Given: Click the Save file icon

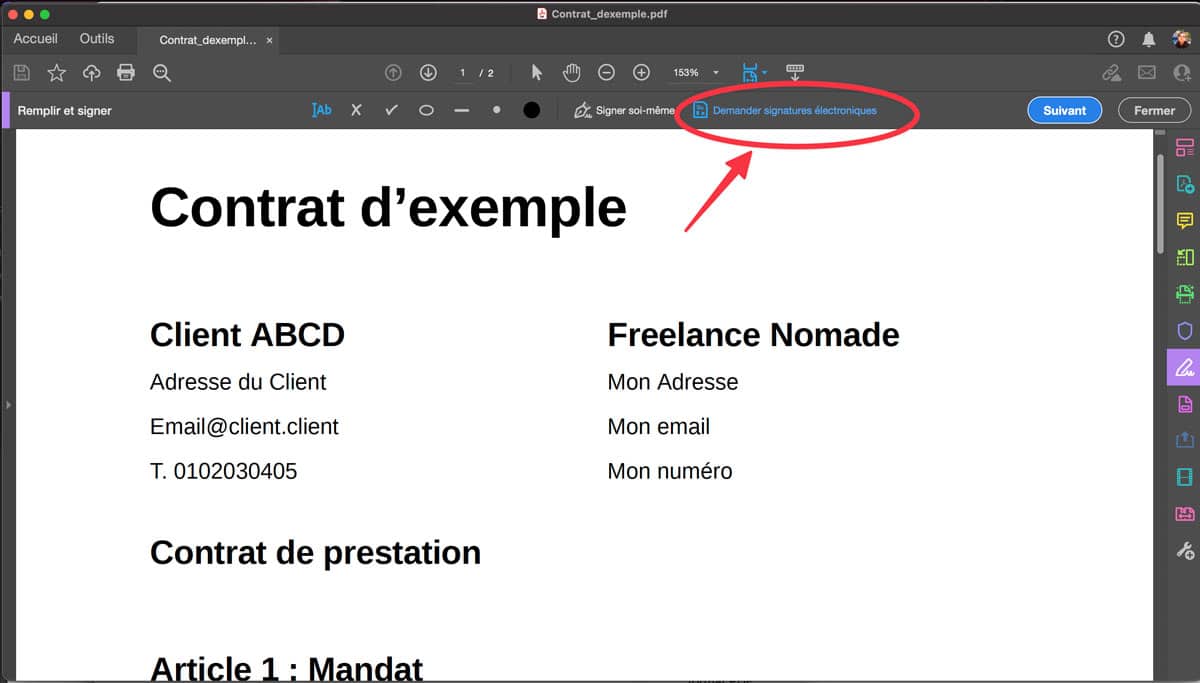Looking at the screenshot, I should coord(22,73).
